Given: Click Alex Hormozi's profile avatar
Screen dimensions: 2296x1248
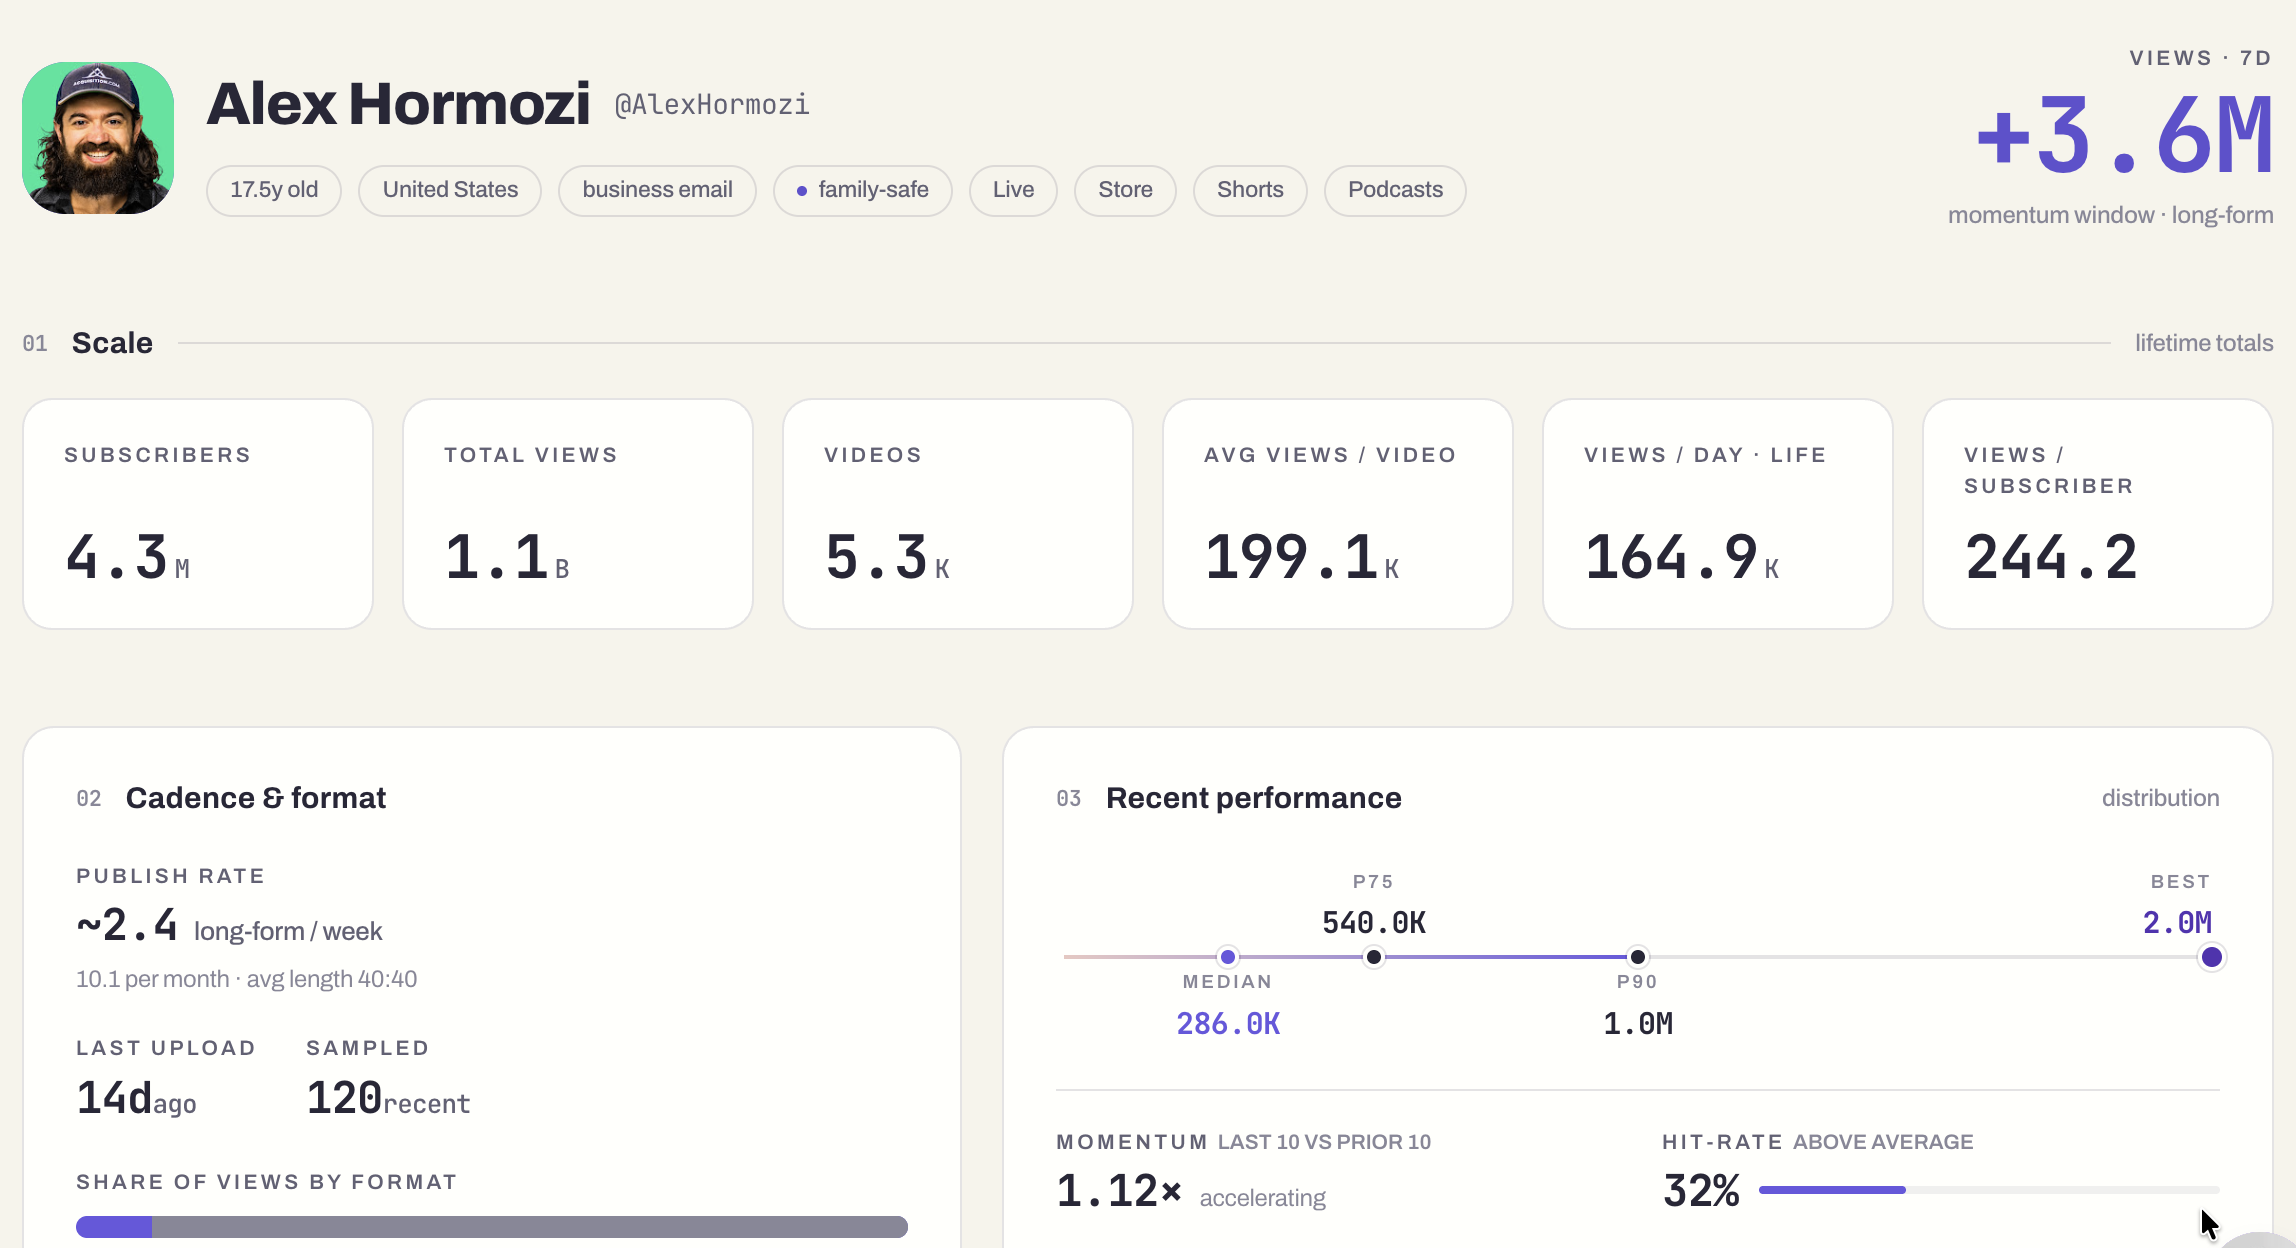Looking at the screenshot, I should tap(98, 138).
